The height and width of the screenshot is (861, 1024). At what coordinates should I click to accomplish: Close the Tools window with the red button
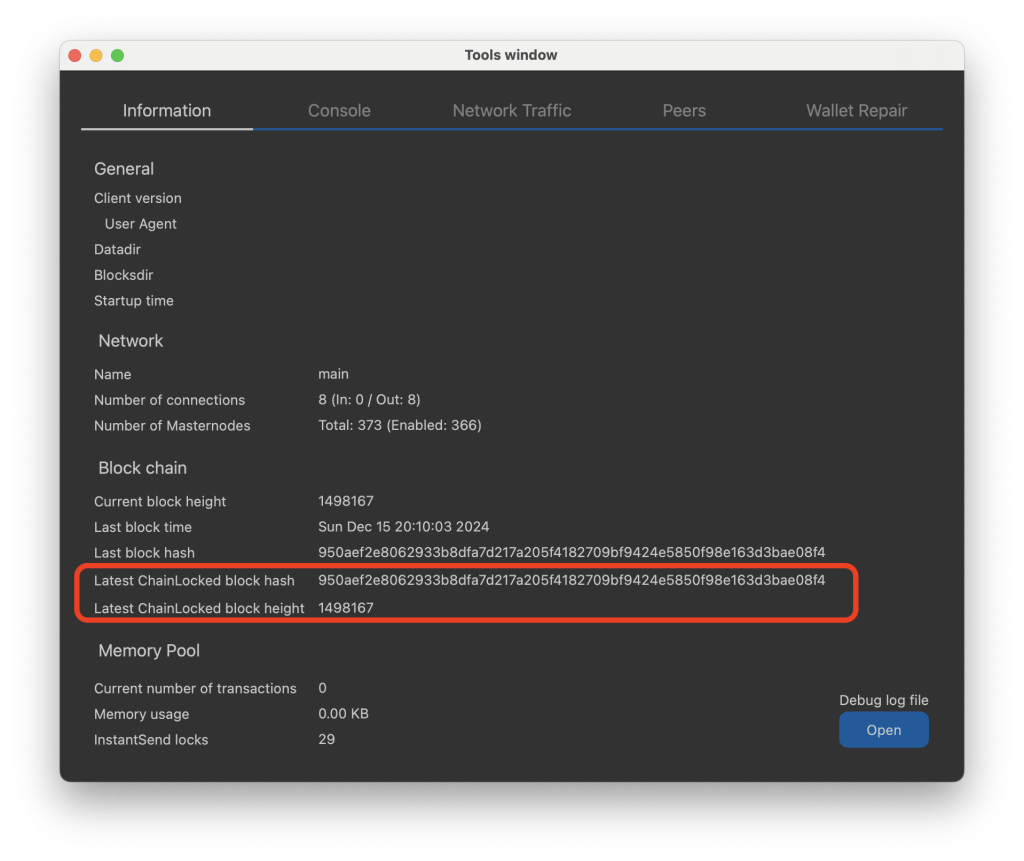coord(75,56)
